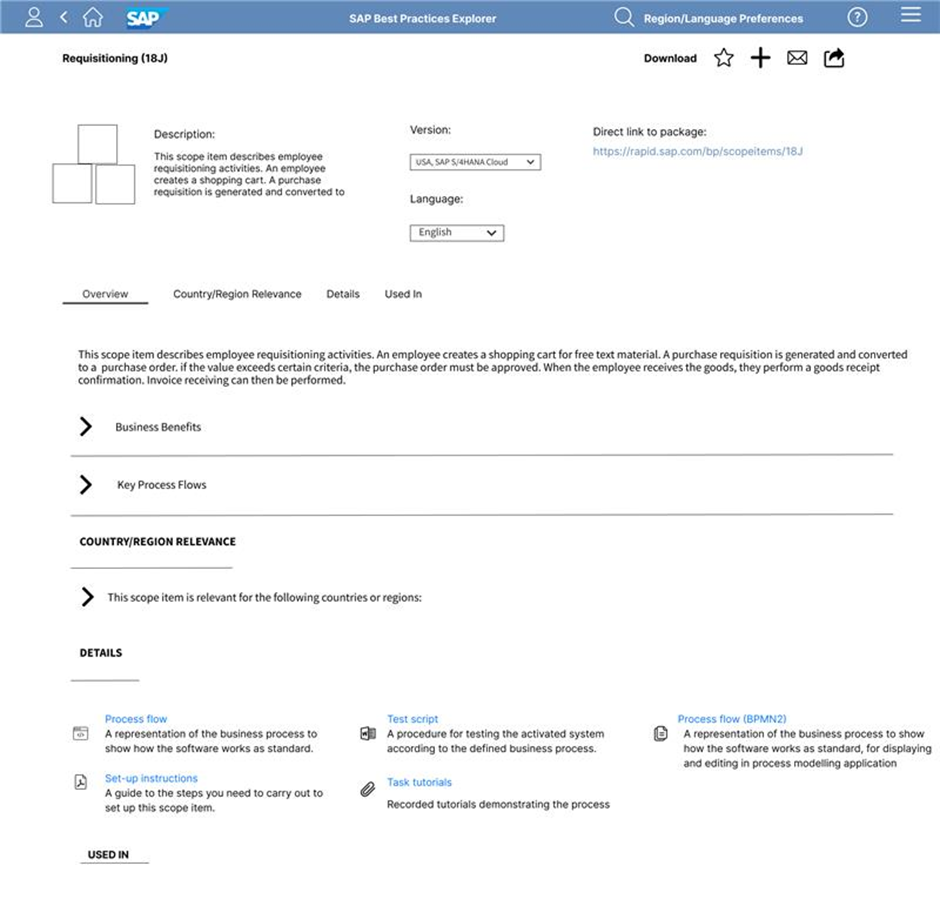
Task: Add the package with the plus icon
Action: (760, 58)
